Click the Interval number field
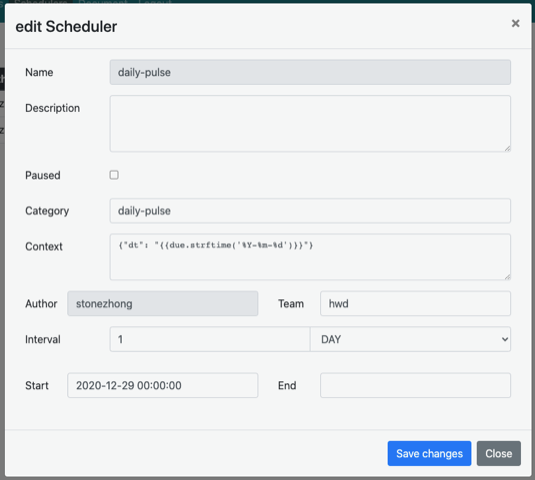 click(x=209, y=339)
